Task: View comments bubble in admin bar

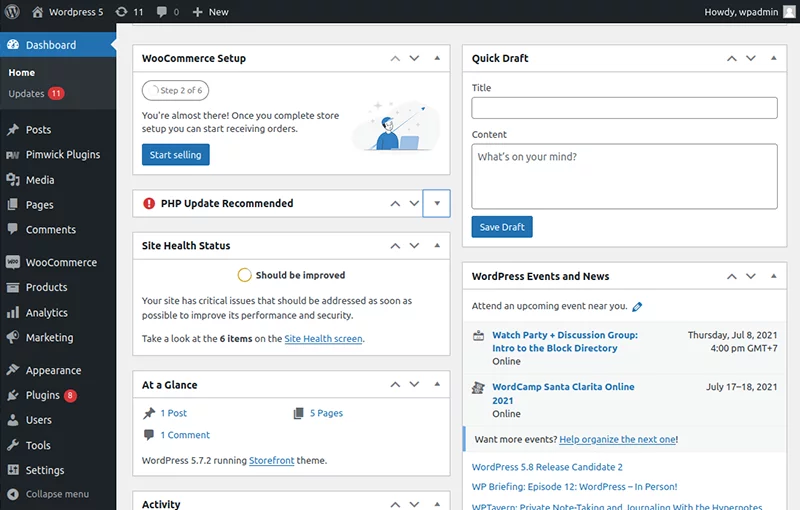Action: [168, 12]
